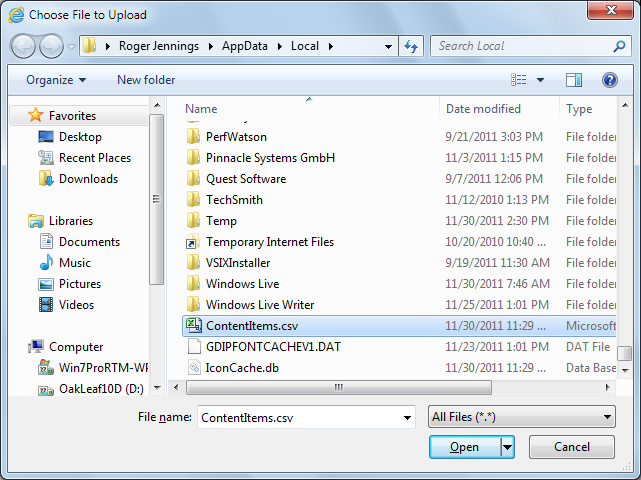Click the search magnifier icon

pos(619,46)
